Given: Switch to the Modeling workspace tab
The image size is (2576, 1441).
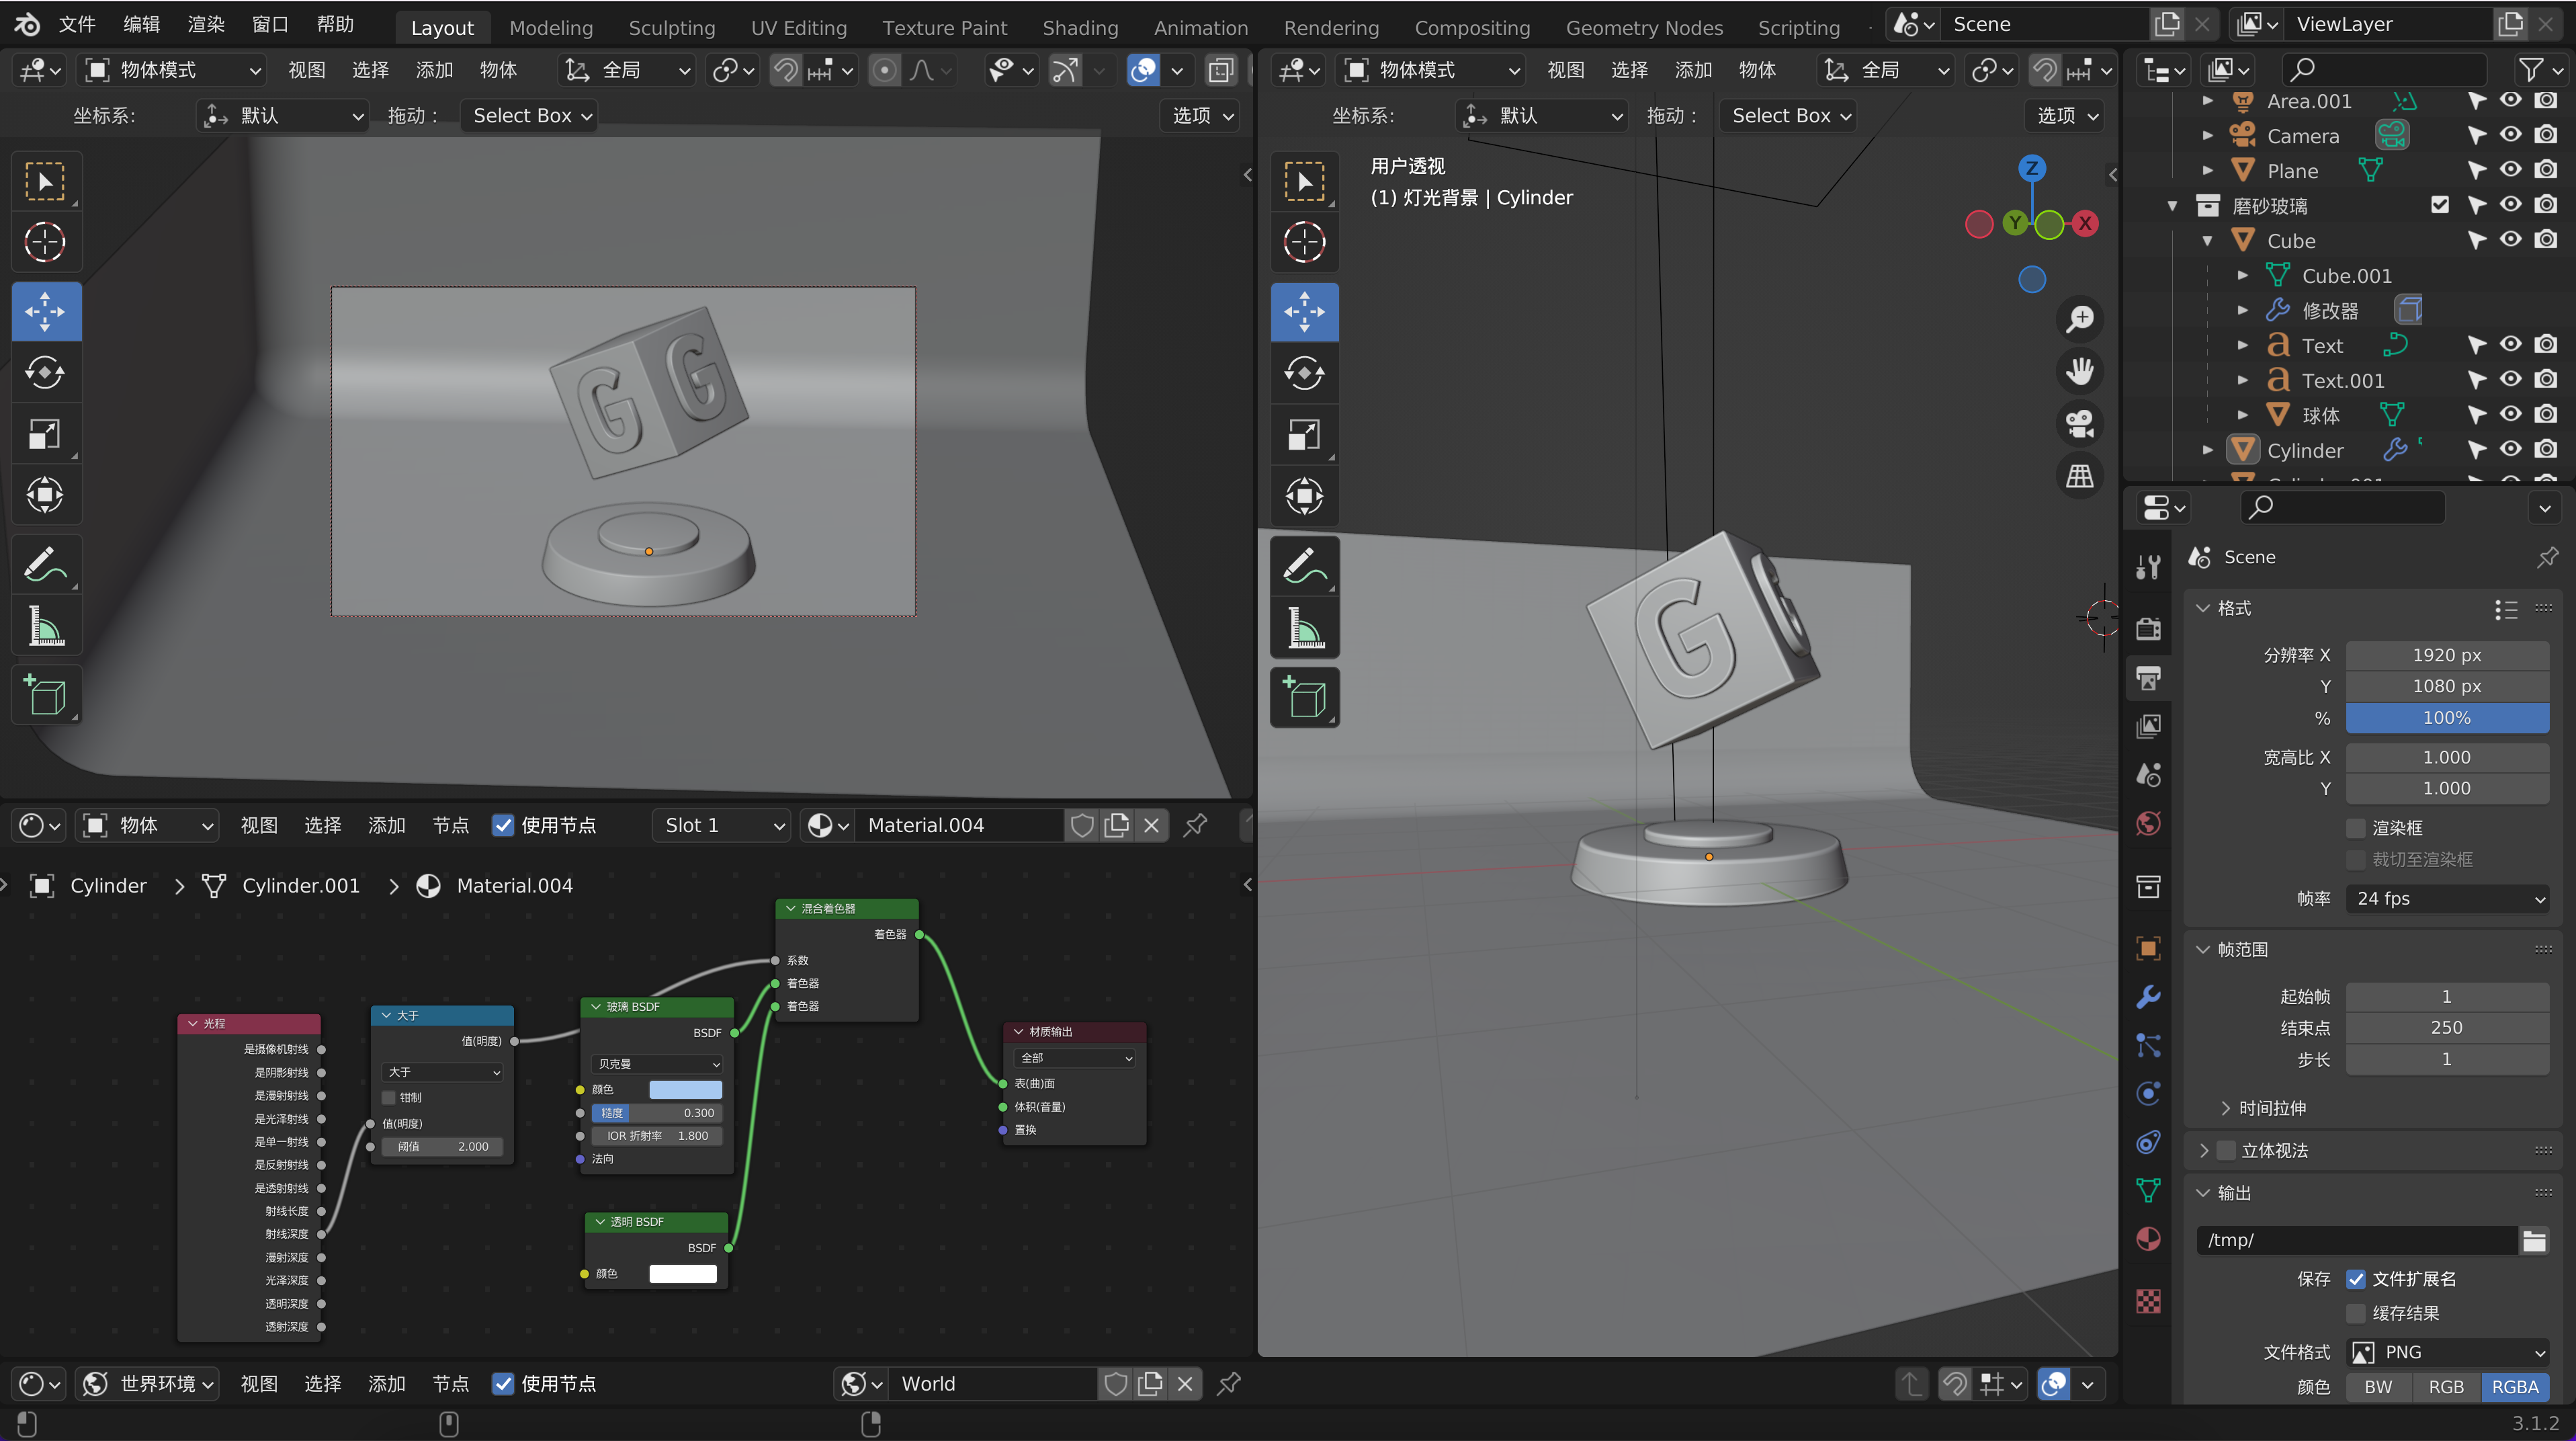Looking at the screenshot, I should click(551, 27).
